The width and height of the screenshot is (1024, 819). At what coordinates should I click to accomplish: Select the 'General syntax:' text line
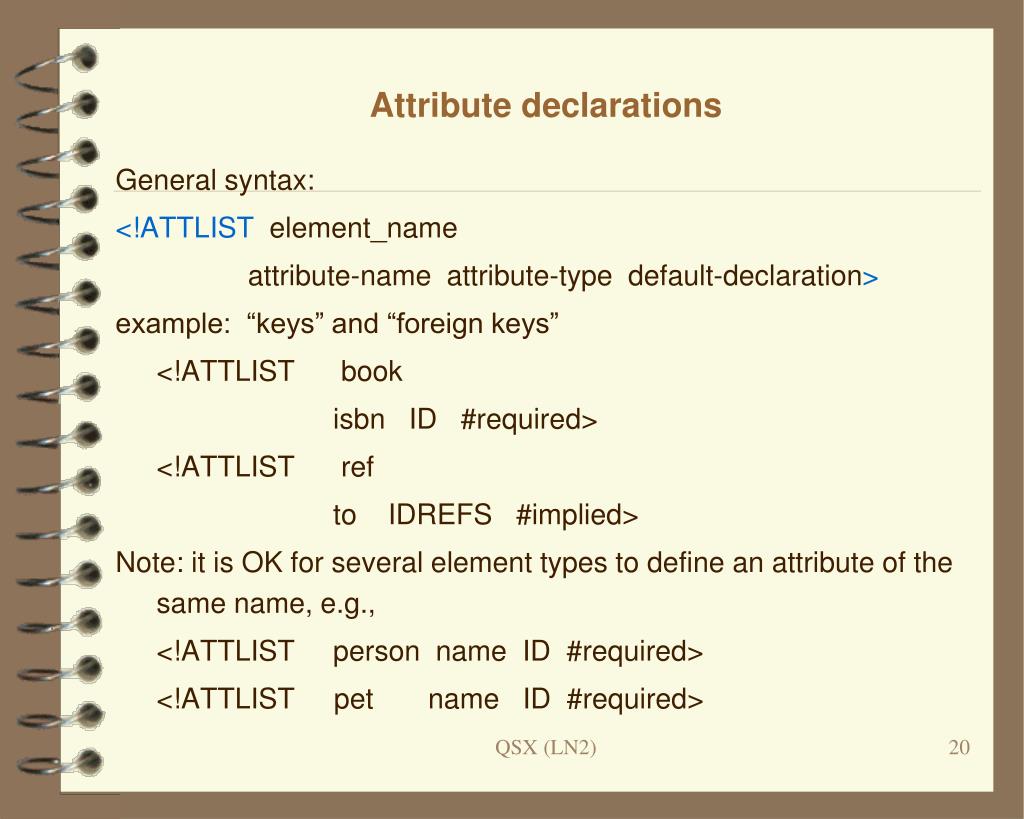click(215, 180)
